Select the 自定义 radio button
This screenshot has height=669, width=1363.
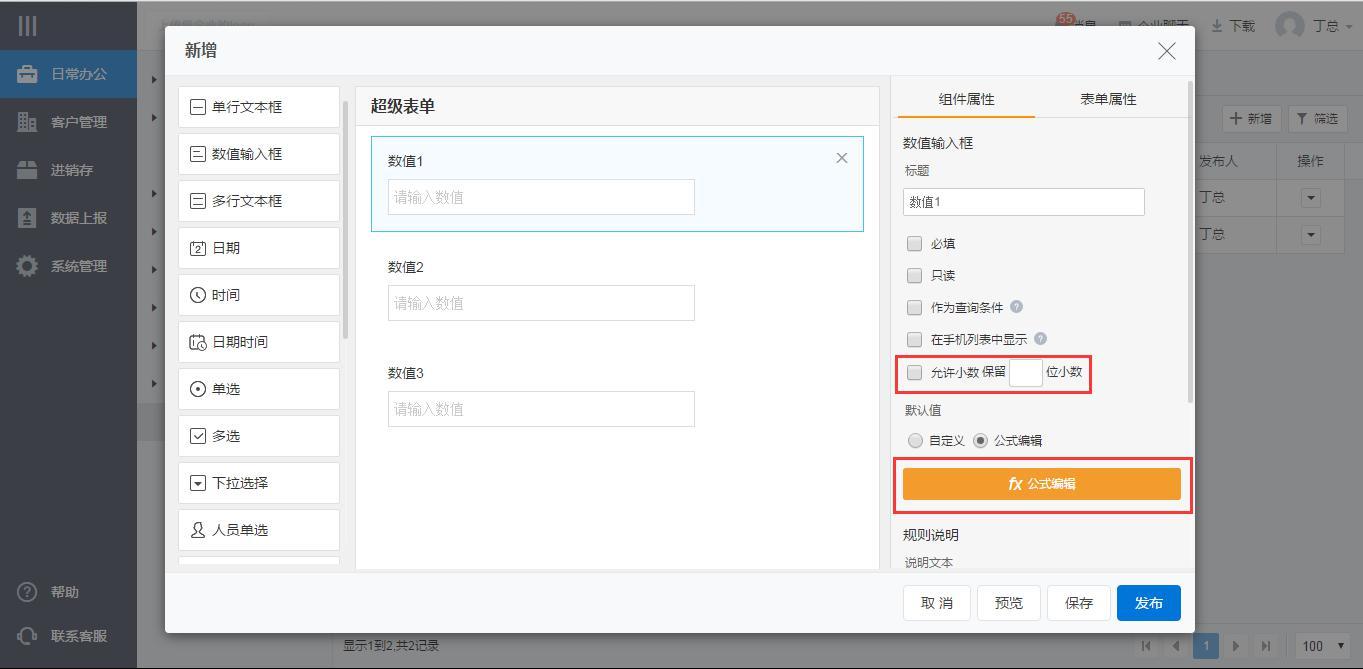point(915,440)
